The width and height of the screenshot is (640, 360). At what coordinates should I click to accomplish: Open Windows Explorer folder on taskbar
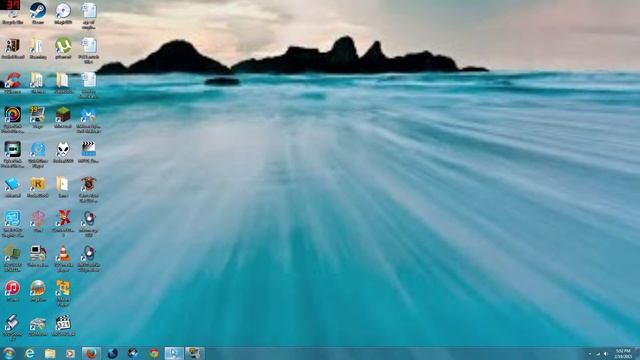(50, 353)
